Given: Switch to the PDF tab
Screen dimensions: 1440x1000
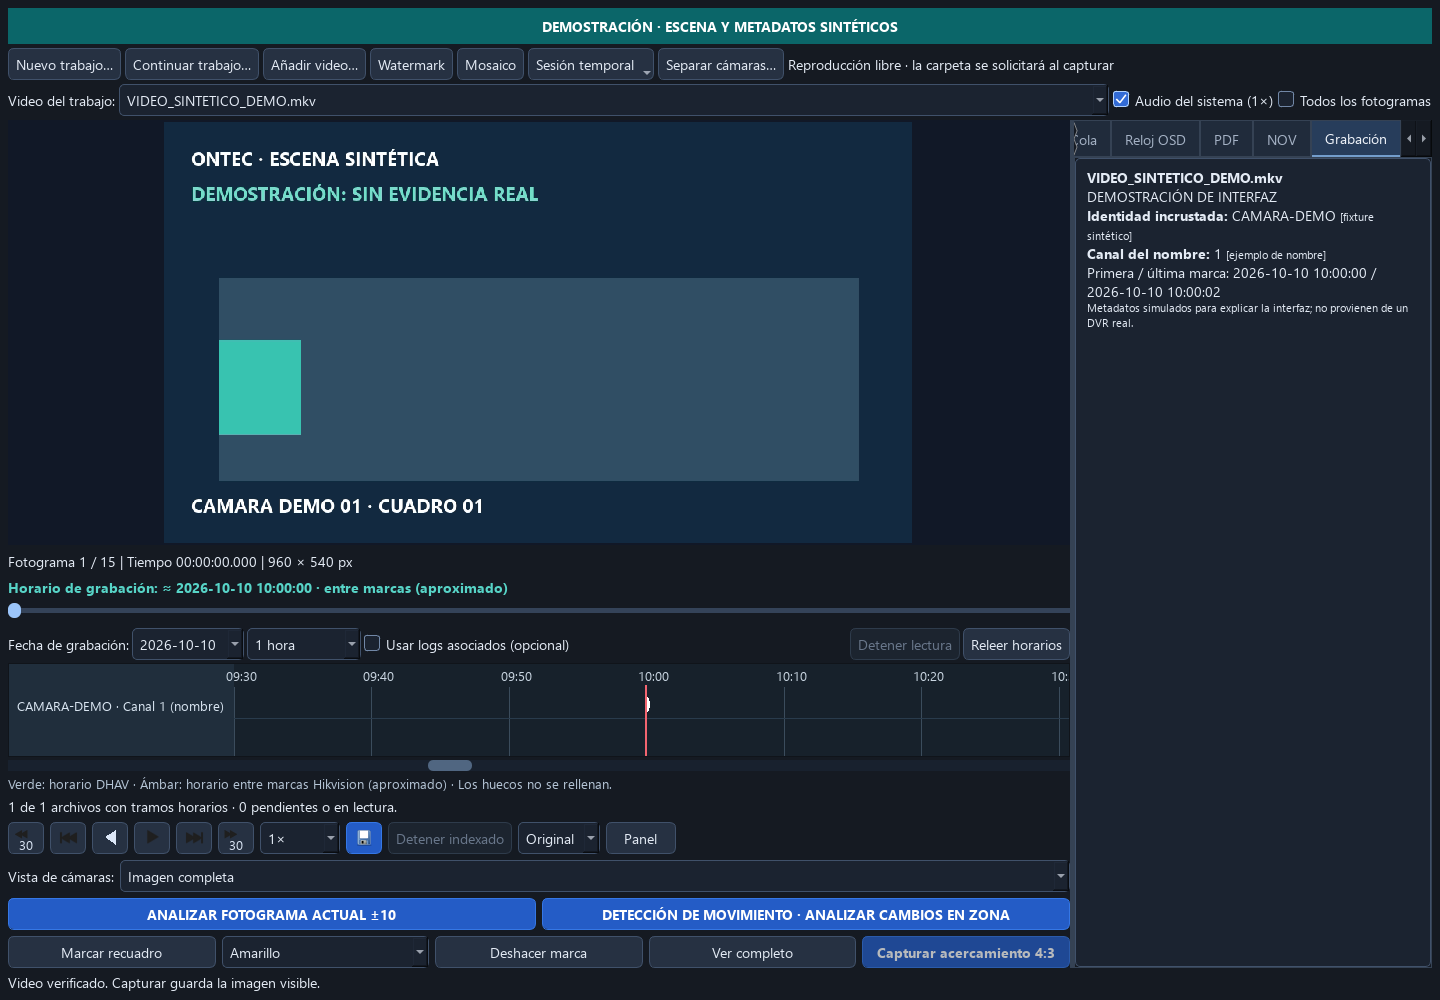Looking at the screenshot, I should 1226,140.
